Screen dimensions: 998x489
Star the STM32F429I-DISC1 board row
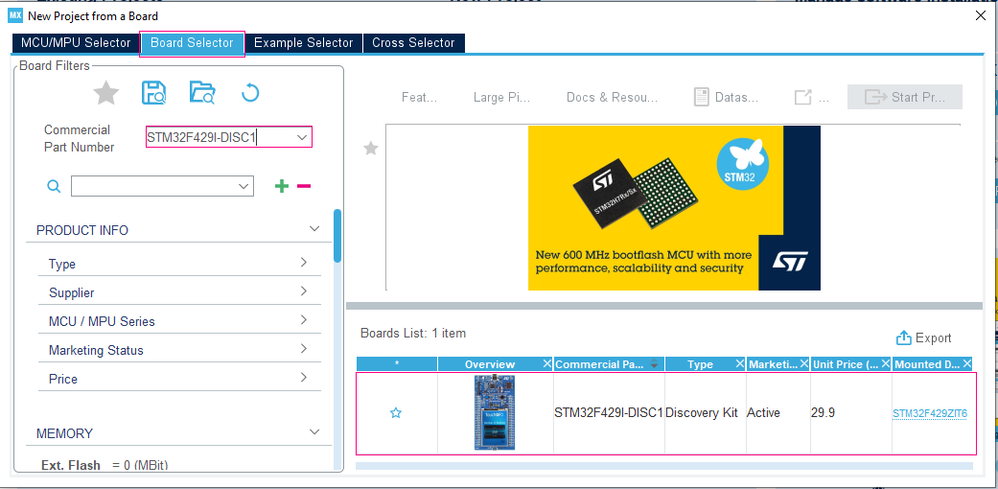click(396, 413)
